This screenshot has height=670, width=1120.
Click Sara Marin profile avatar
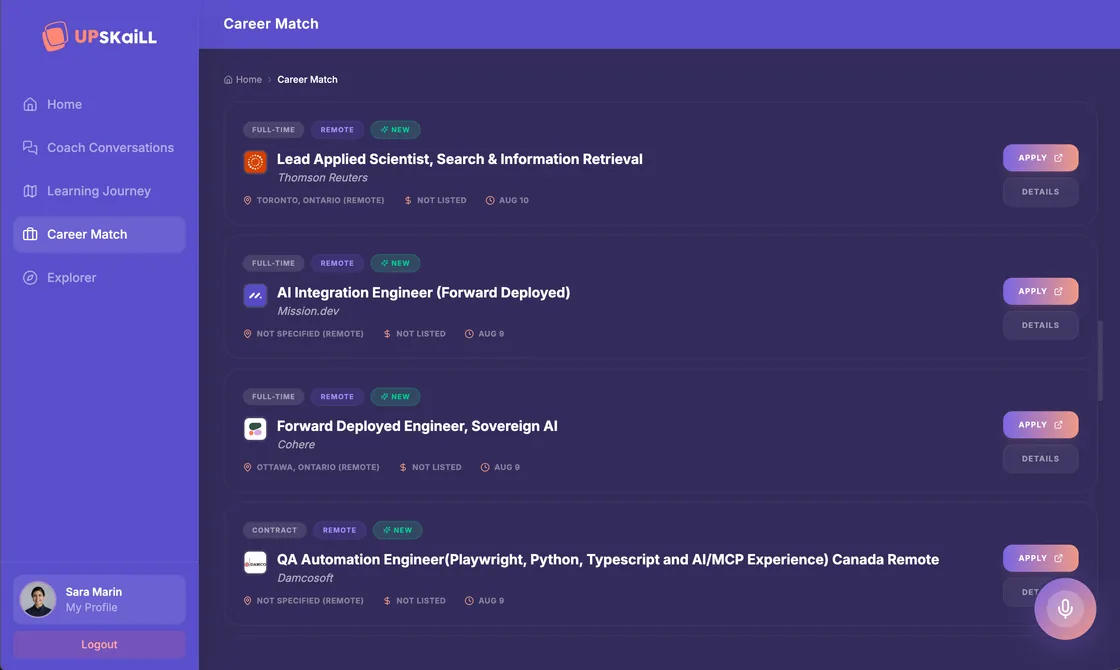38,599
